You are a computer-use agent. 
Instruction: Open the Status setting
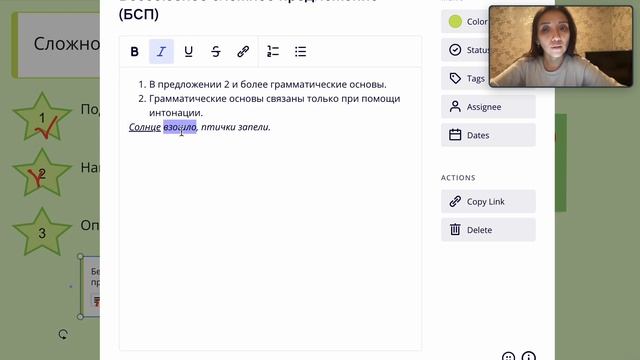[x=465, y=50]
